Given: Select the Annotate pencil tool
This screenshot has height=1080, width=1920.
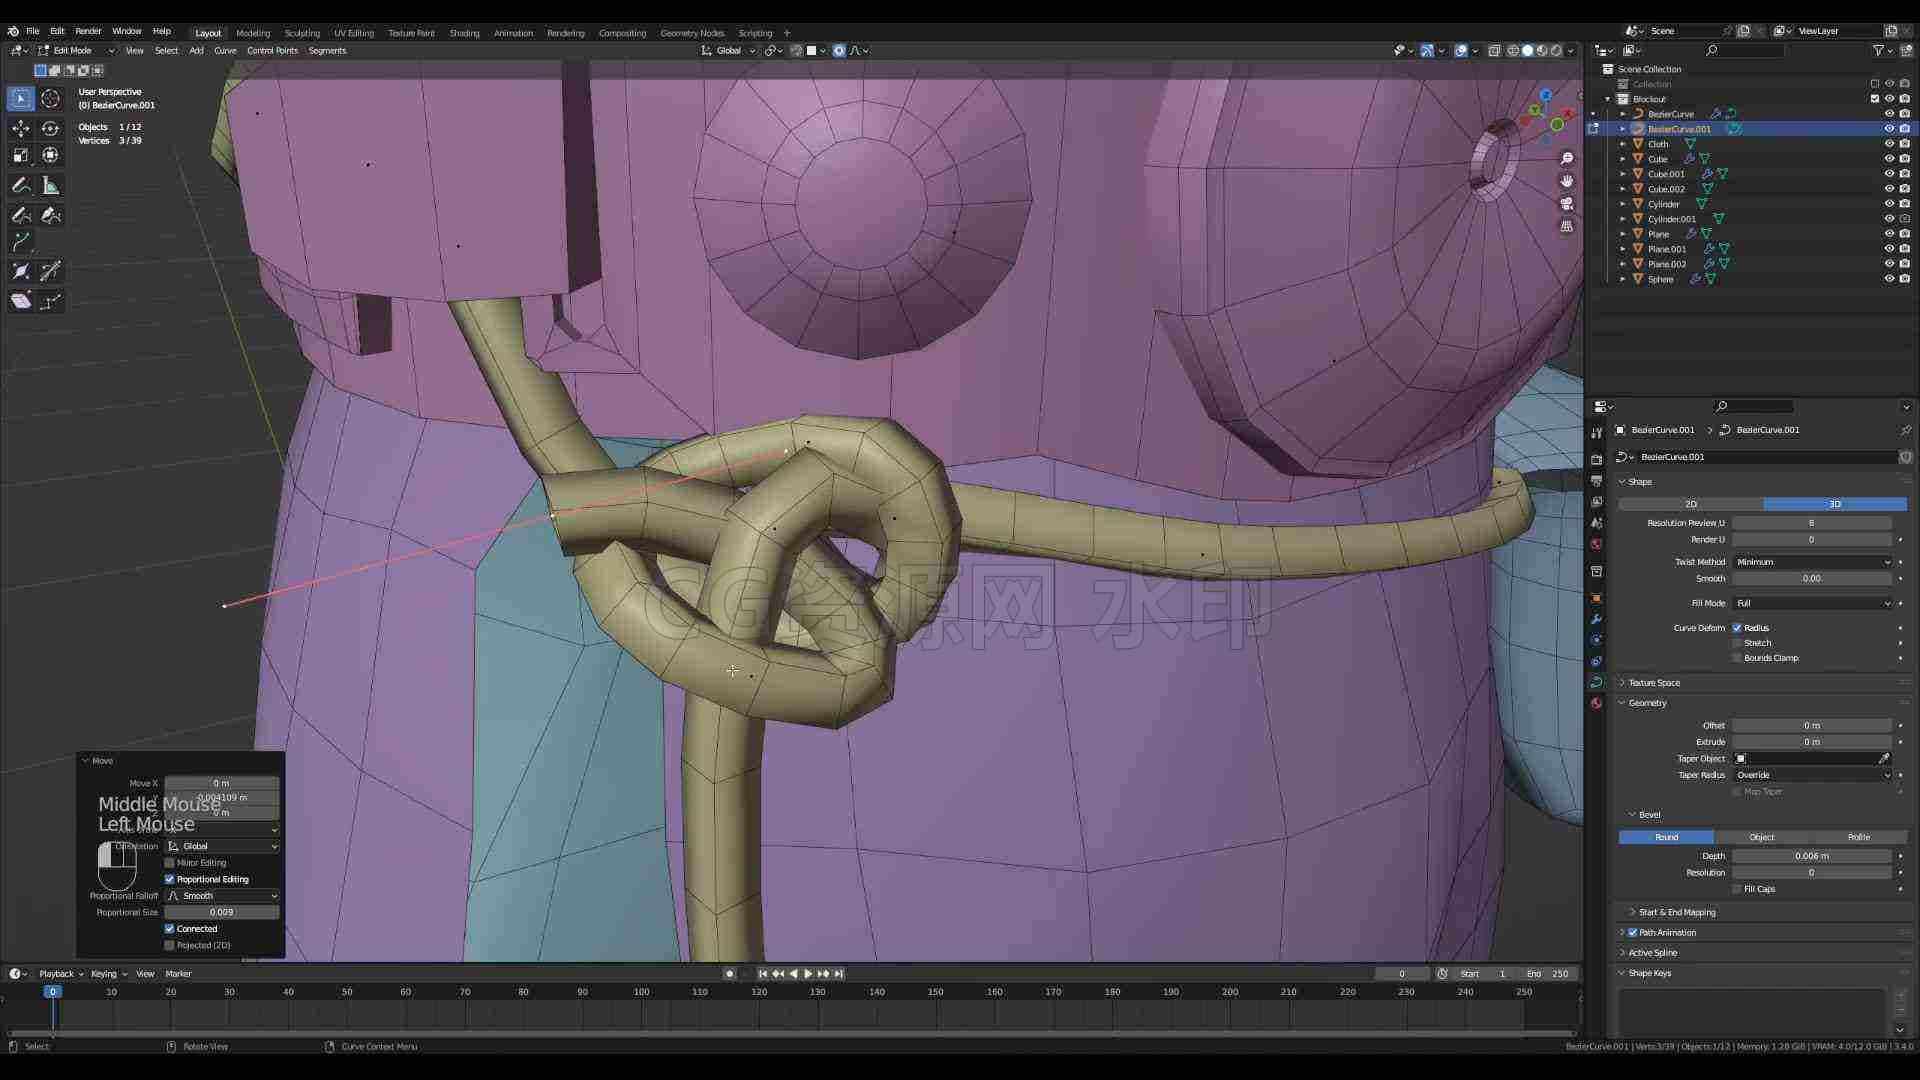Looking at the screenshot, I should (x=20, y=186).
